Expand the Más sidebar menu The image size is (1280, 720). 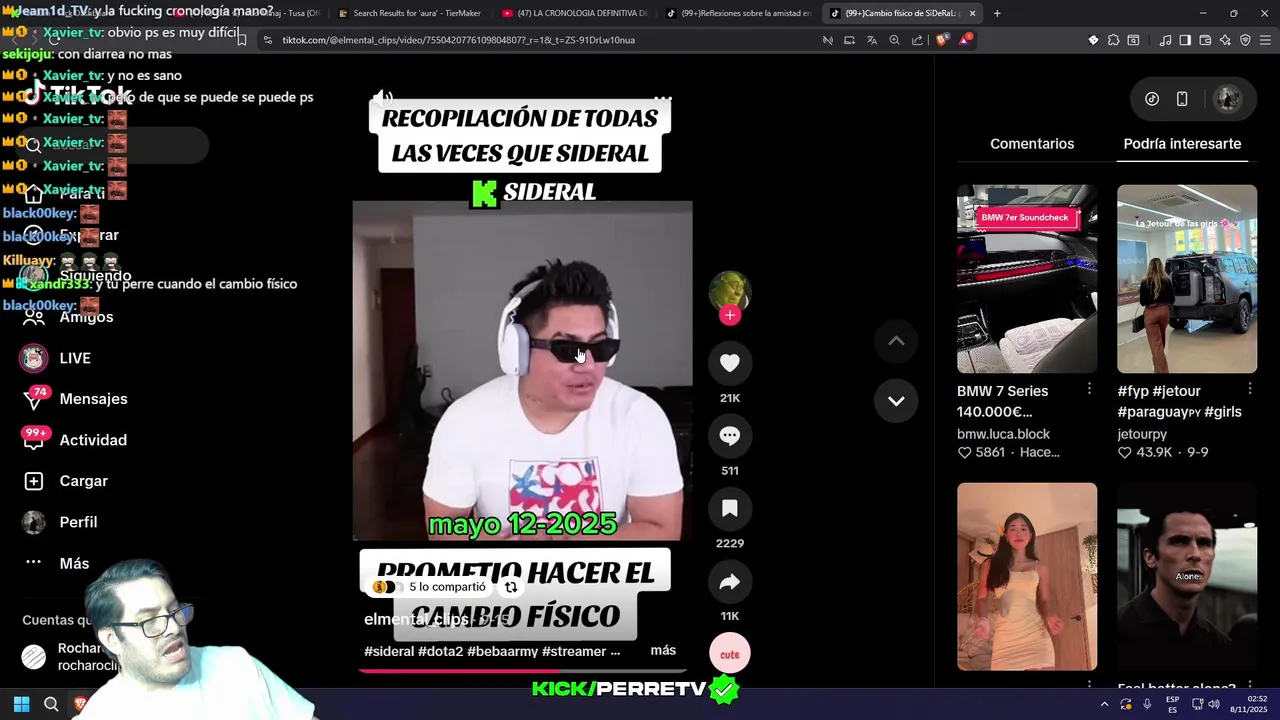coord(58,563)
